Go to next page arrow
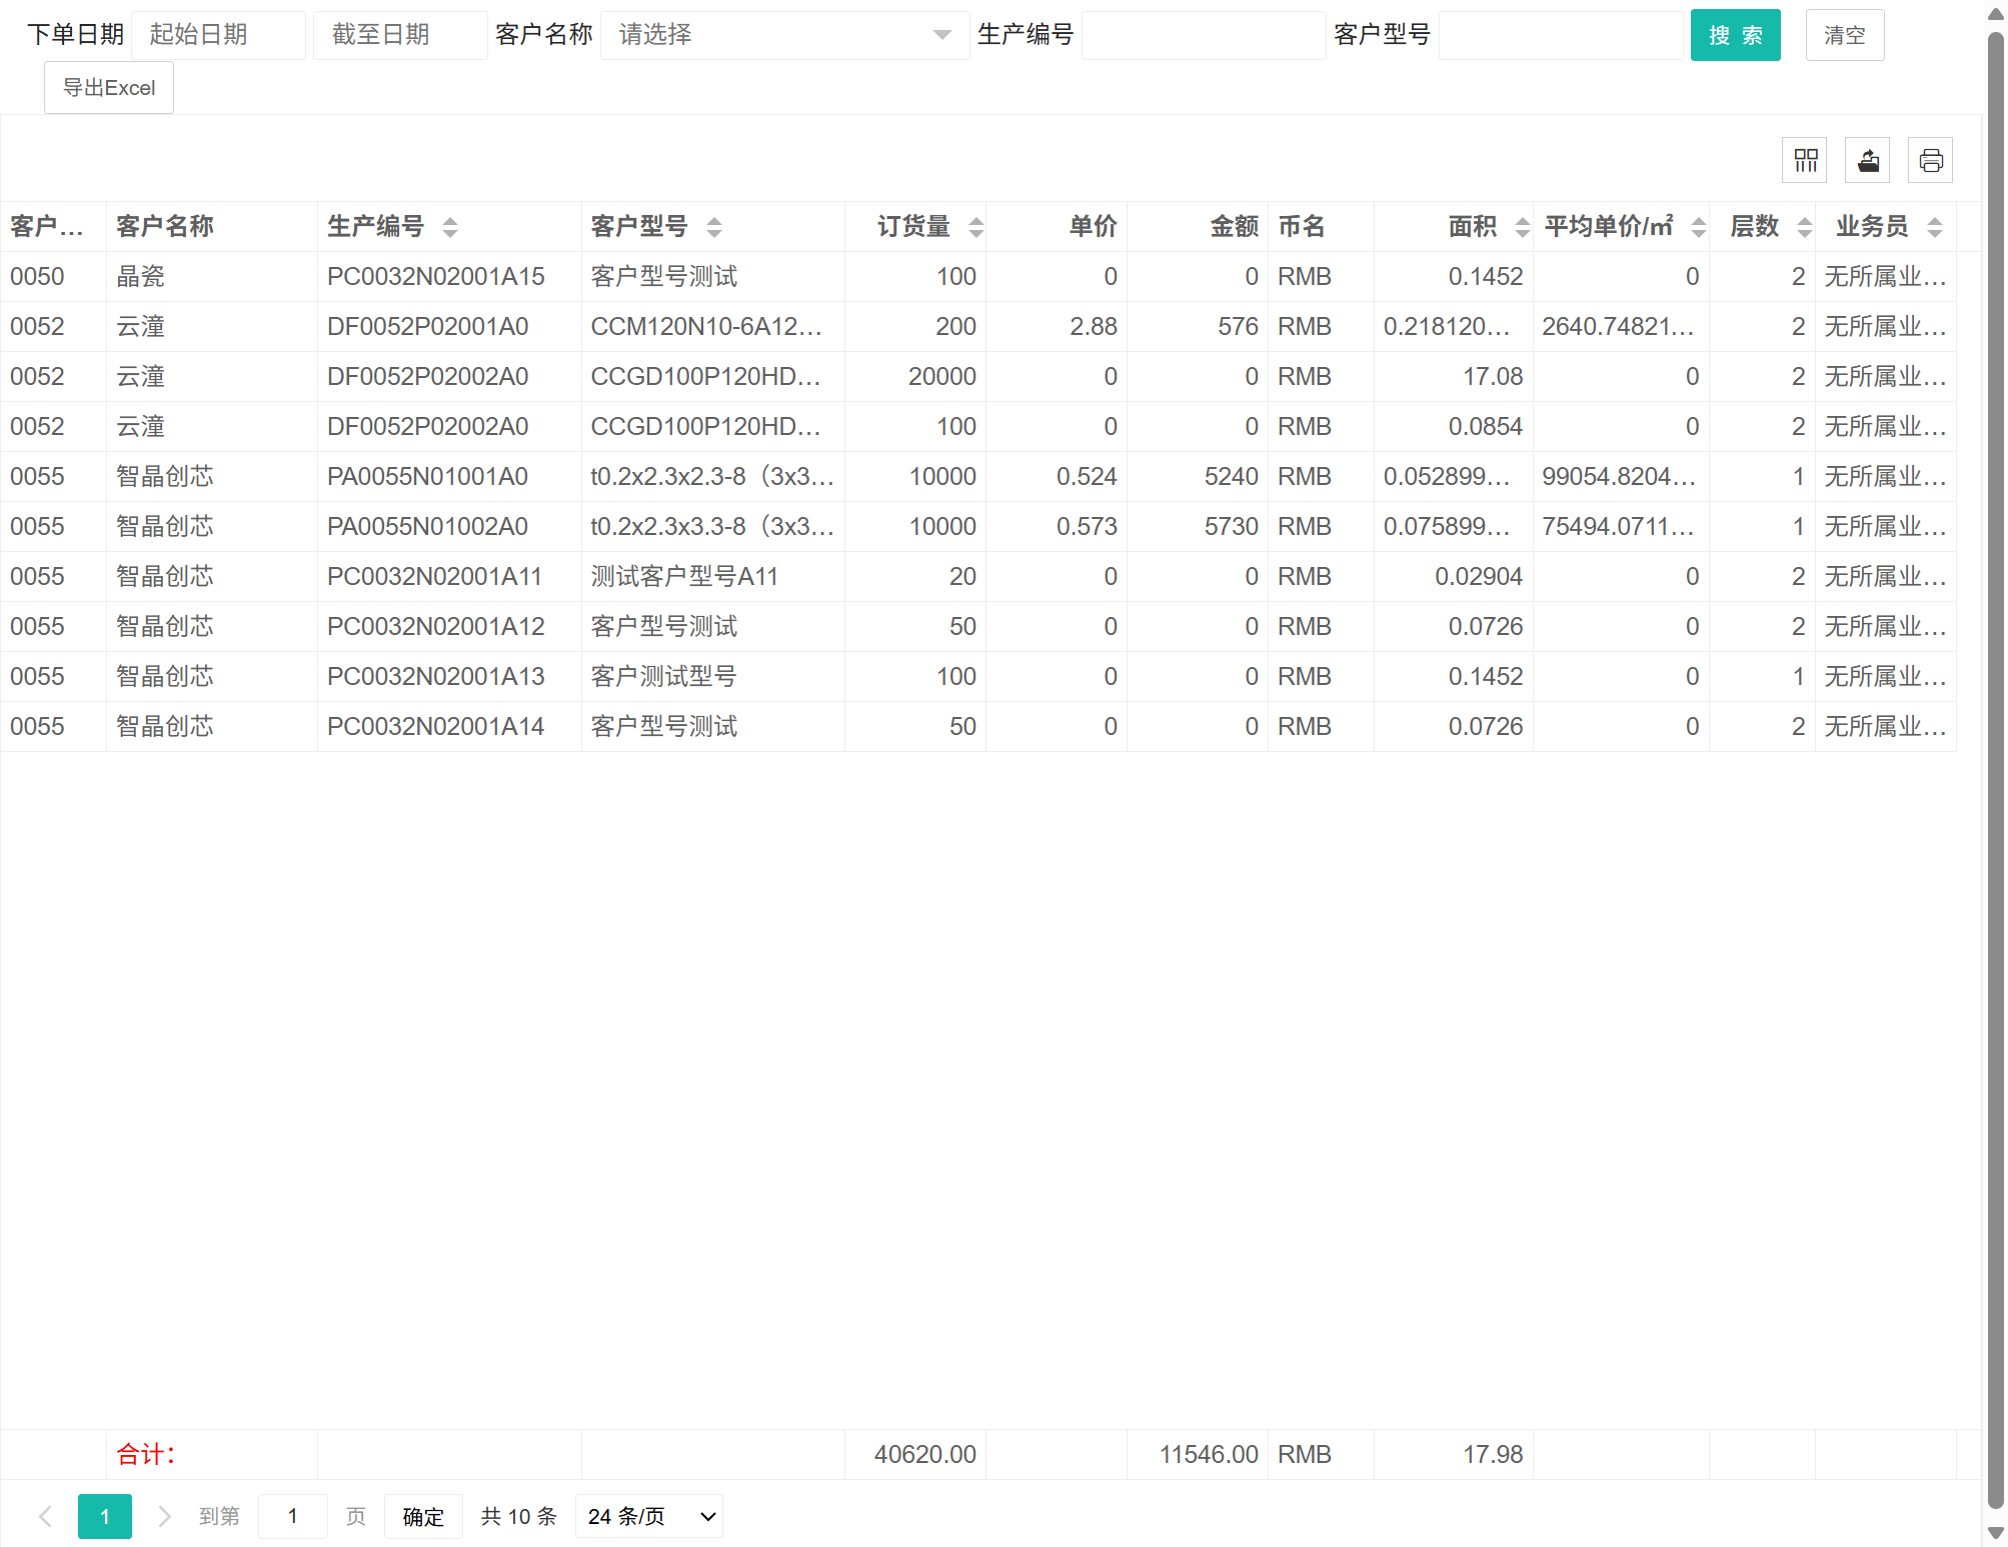The height and width of the screenshot is (1547, 2008). (164, 1516)
